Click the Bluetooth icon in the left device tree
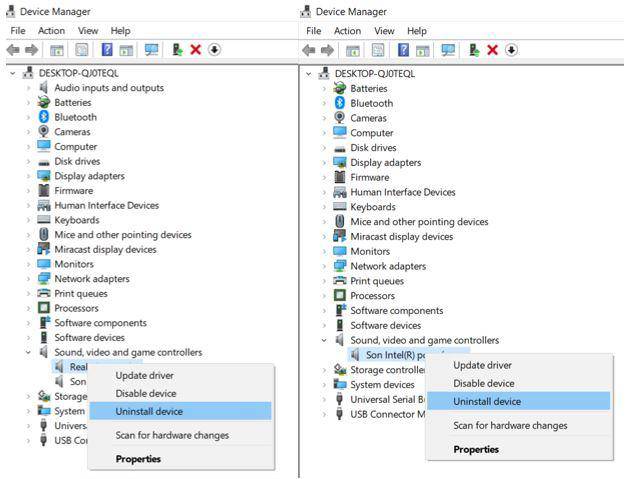Screen dimensions: 625x479 click(x=44, y=117)
